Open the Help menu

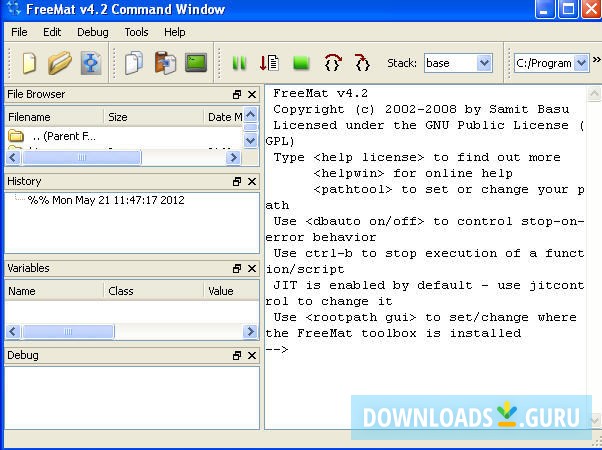[175, 32]
